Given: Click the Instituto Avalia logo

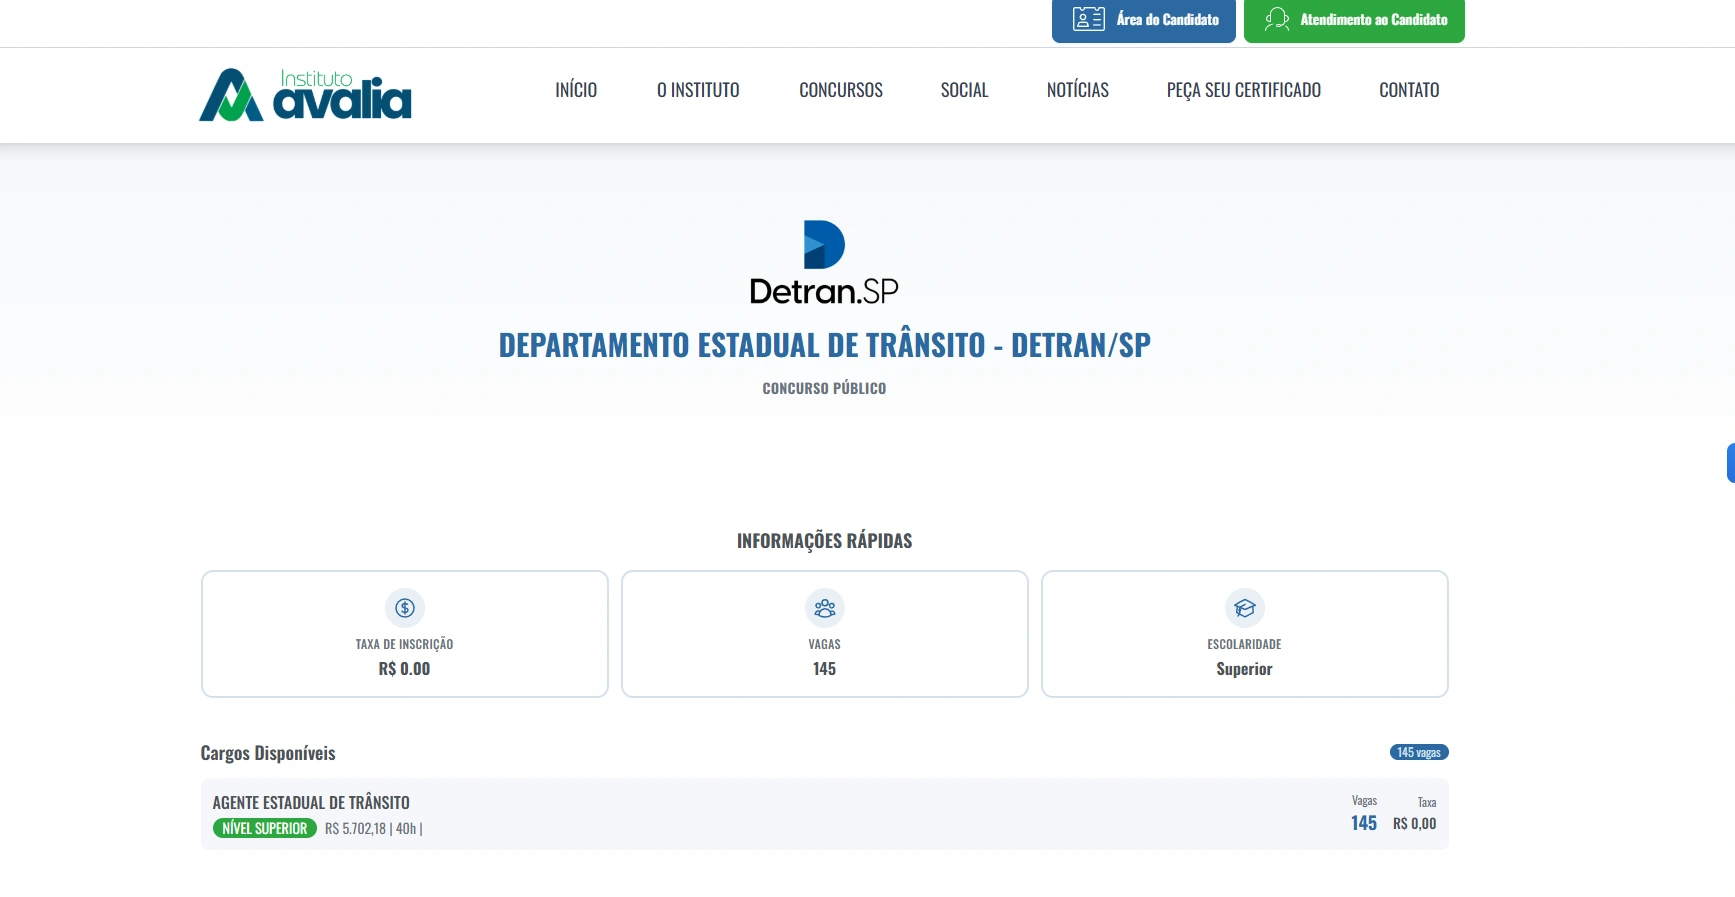Looking at the screenshot, I should [x=305, y=95].
